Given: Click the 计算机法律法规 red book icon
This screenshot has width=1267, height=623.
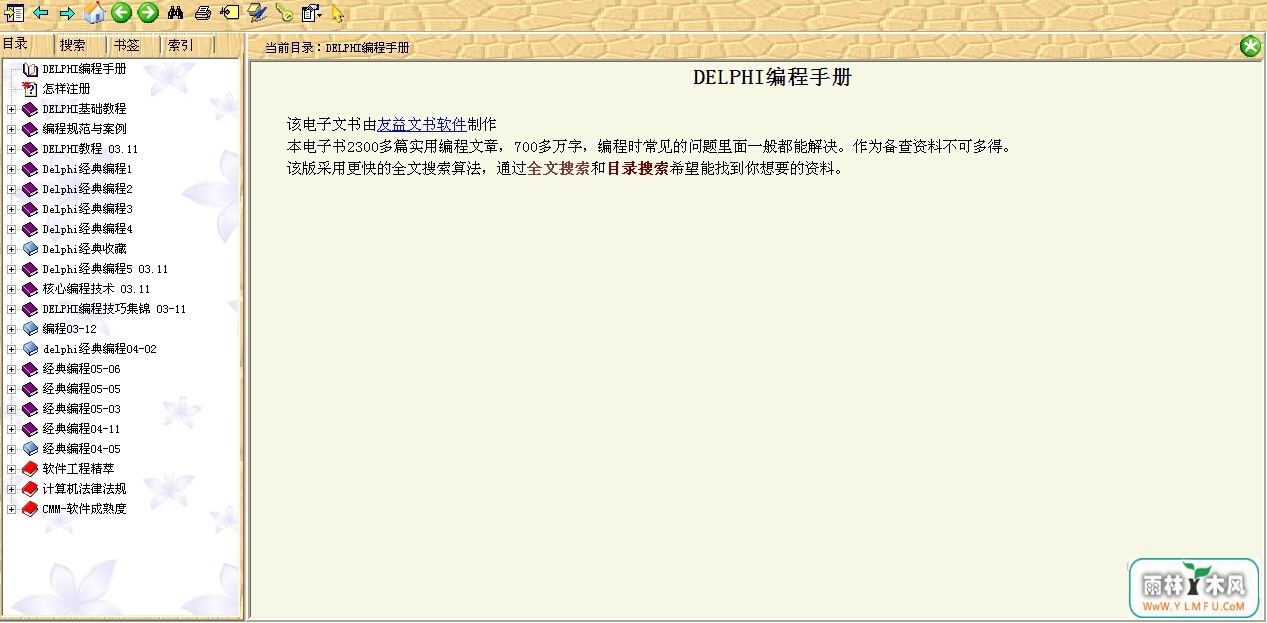Looking at the screenshot, I should [x=30, y=489].
